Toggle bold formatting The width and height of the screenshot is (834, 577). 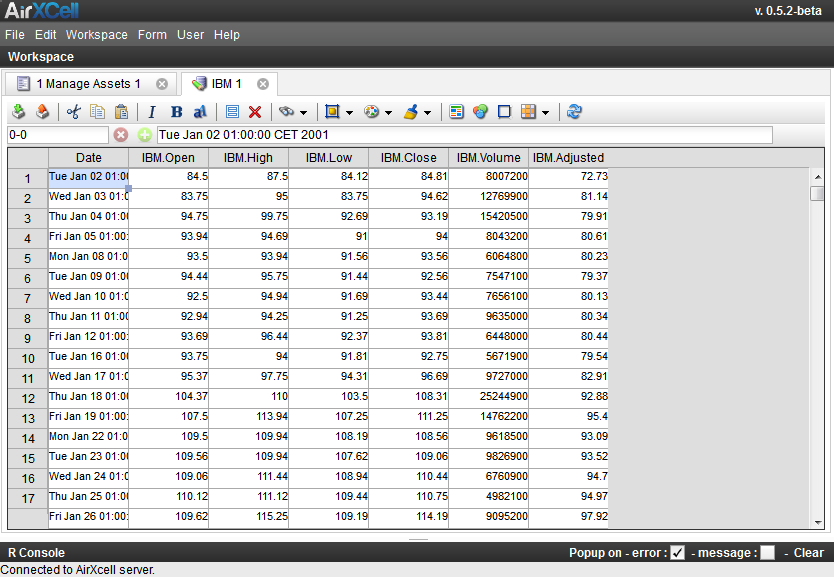[177, 112]
